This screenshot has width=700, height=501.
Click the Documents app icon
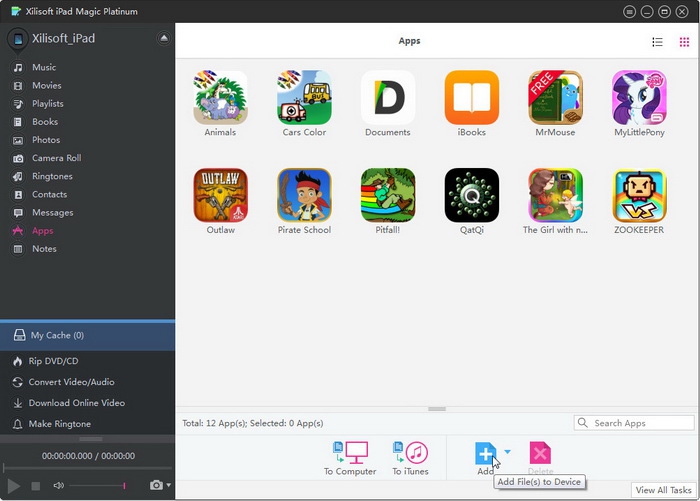(x=388, y=97)
